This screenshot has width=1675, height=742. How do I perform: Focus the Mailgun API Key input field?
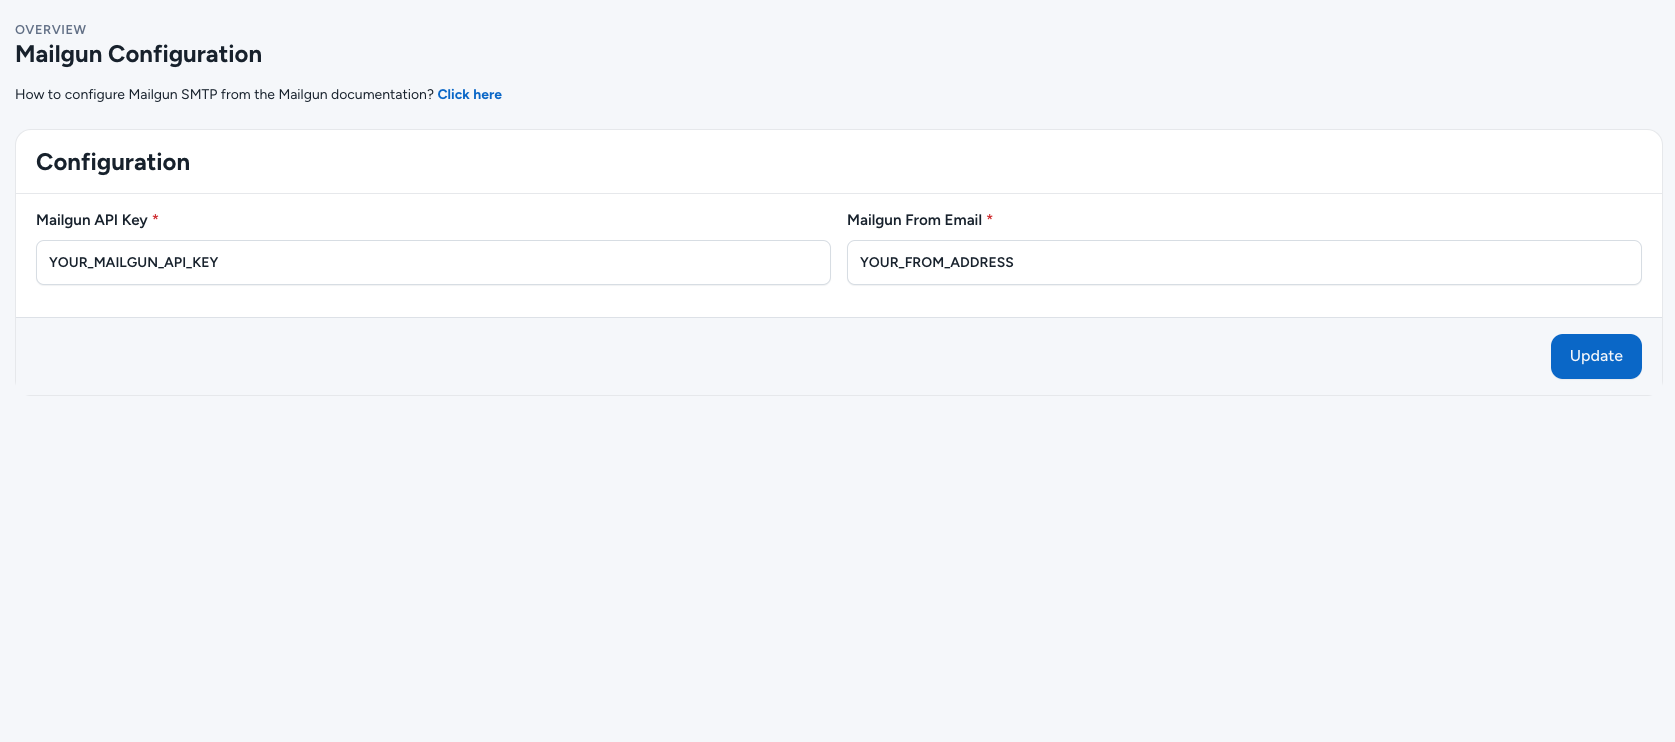click(x=433, y=262)
